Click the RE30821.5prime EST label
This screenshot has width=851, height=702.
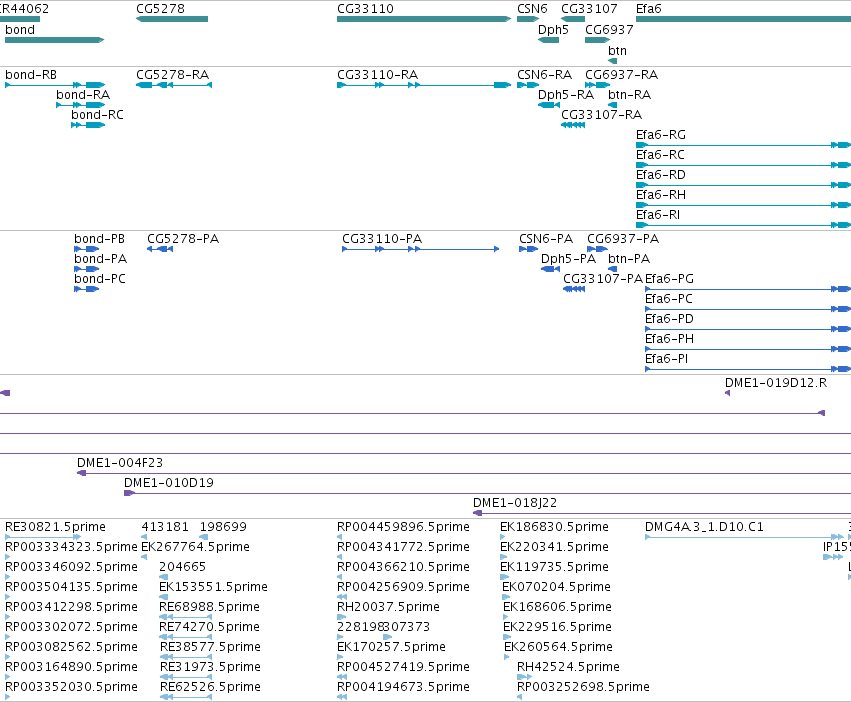tap(55, 527)
